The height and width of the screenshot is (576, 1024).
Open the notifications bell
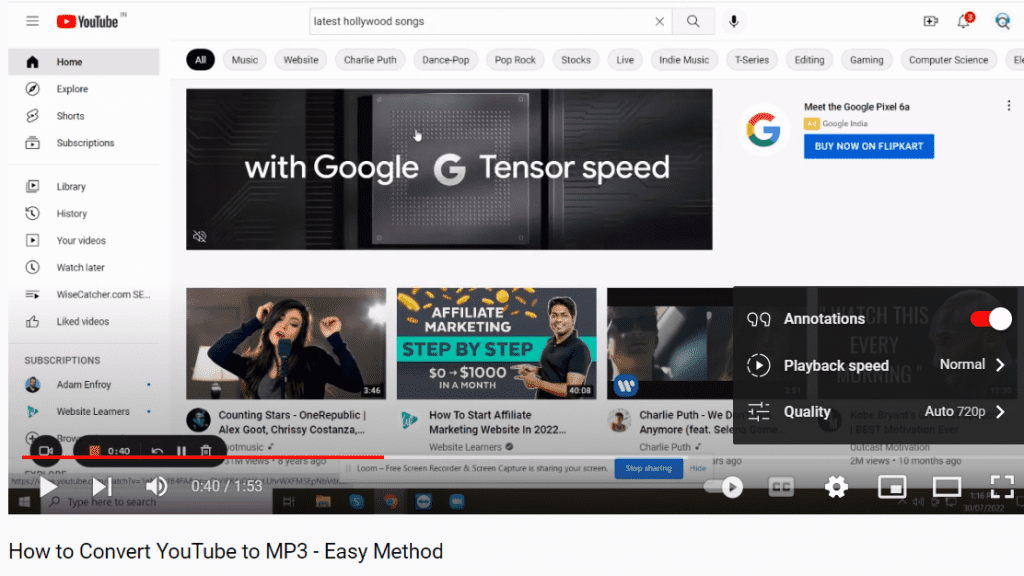965,21
